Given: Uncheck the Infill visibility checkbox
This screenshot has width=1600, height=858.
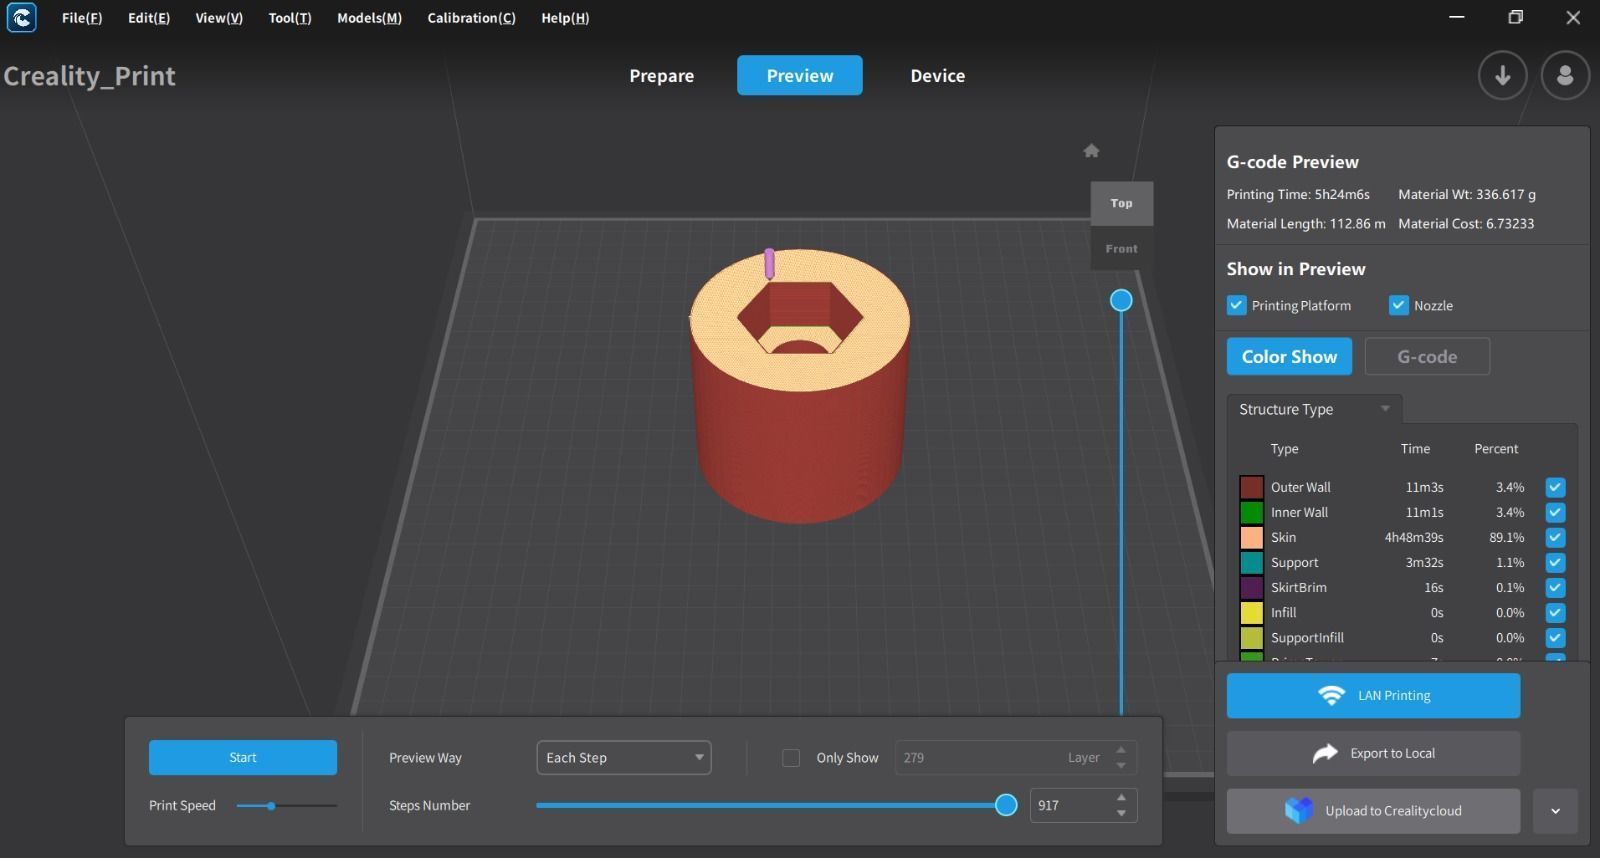Looking at the screenshot, I should pyautogui.click(x=1555, y=612).
